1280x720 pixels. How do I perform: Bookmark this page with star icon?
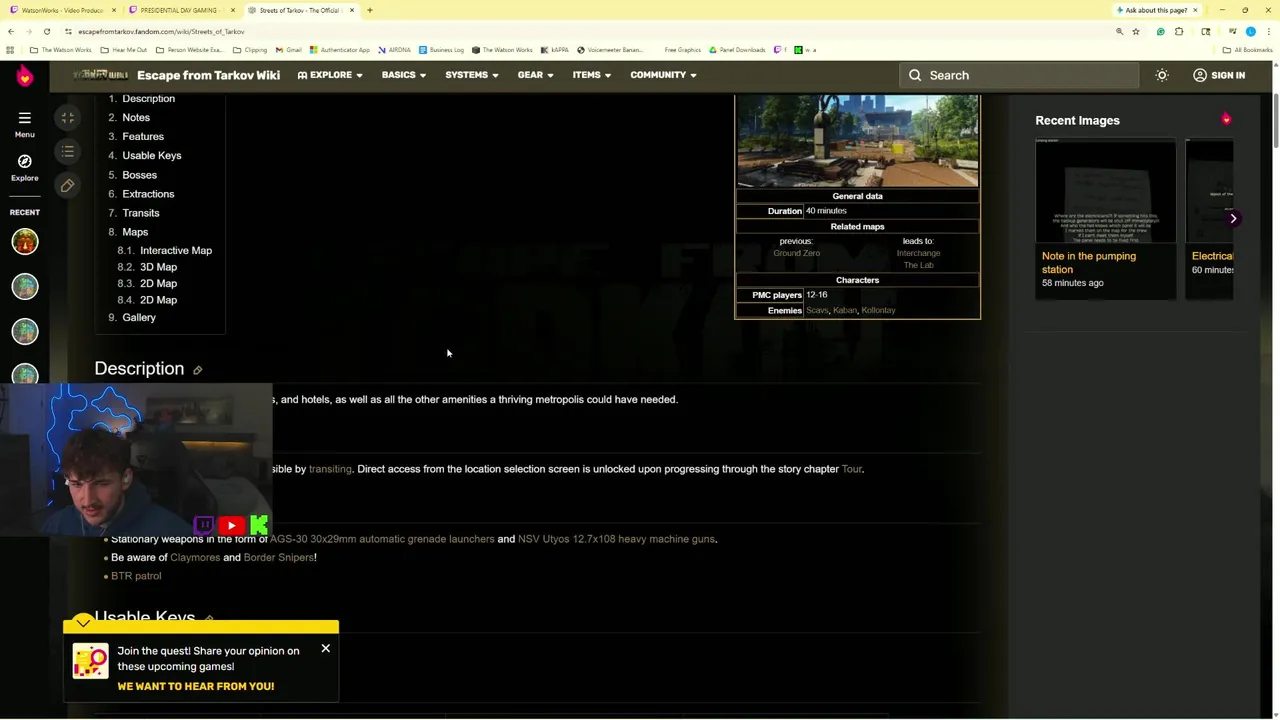[1136, 32]
